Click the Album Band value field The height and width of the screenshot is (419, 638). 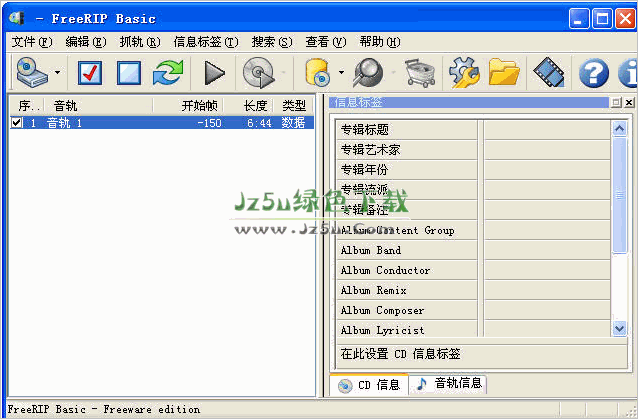[547, 250]
